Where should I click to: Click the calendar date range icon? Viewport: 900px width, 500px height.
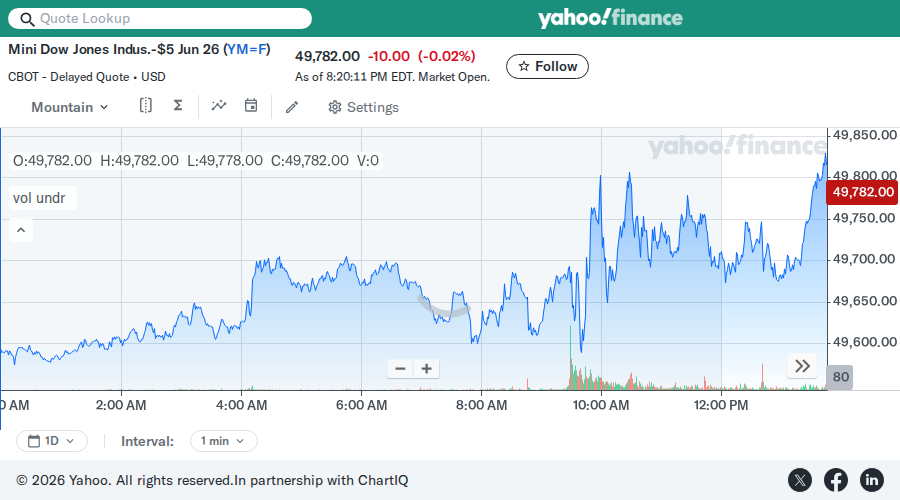251,106
